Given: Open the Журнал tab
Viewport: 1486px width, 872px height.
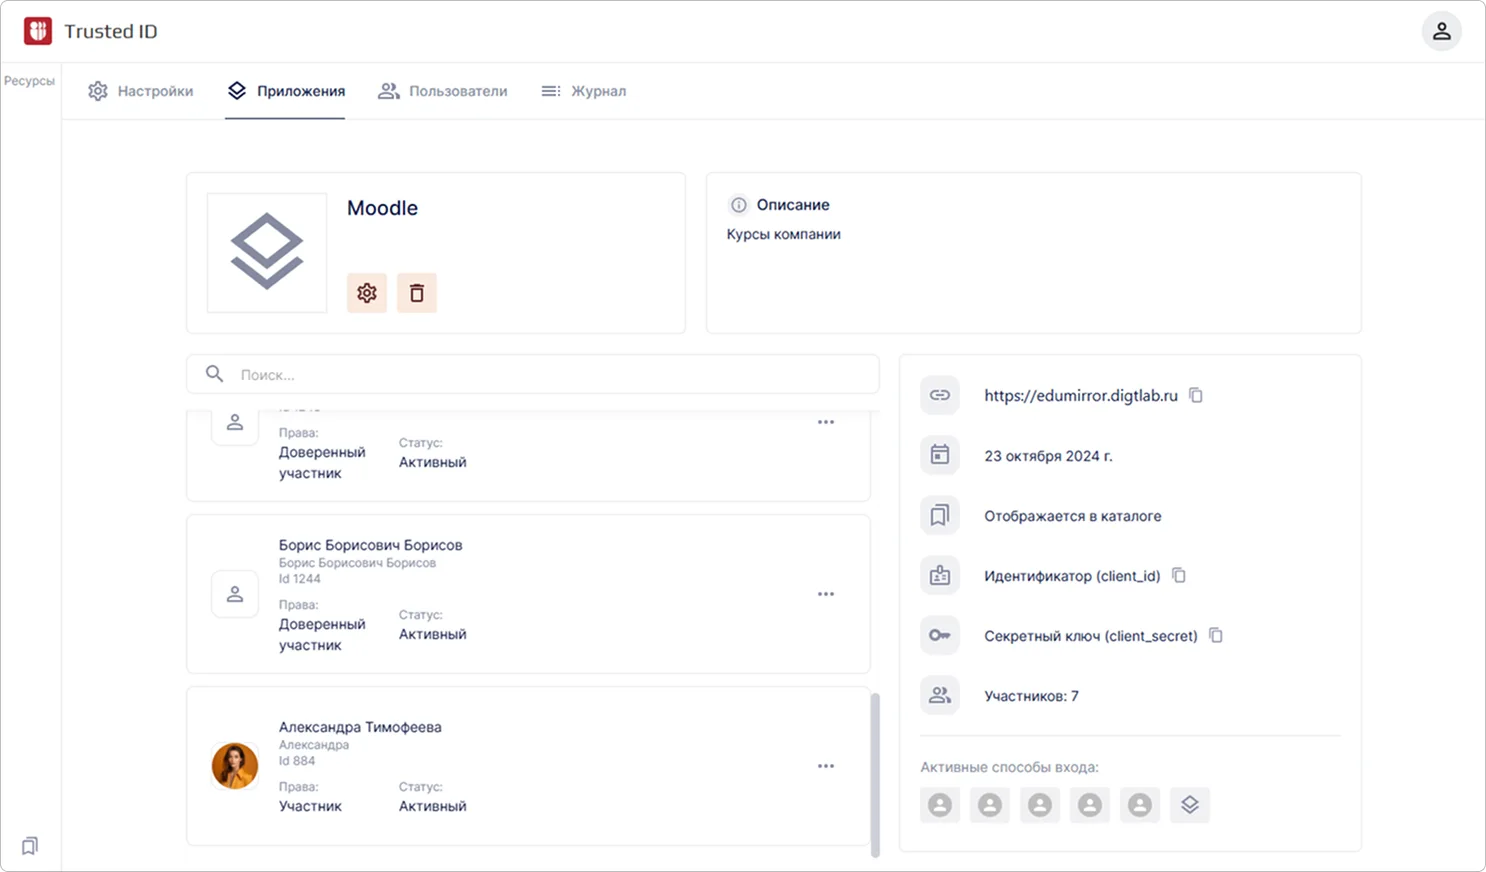Looking at the screenshot, I should [x=584, y=91].
